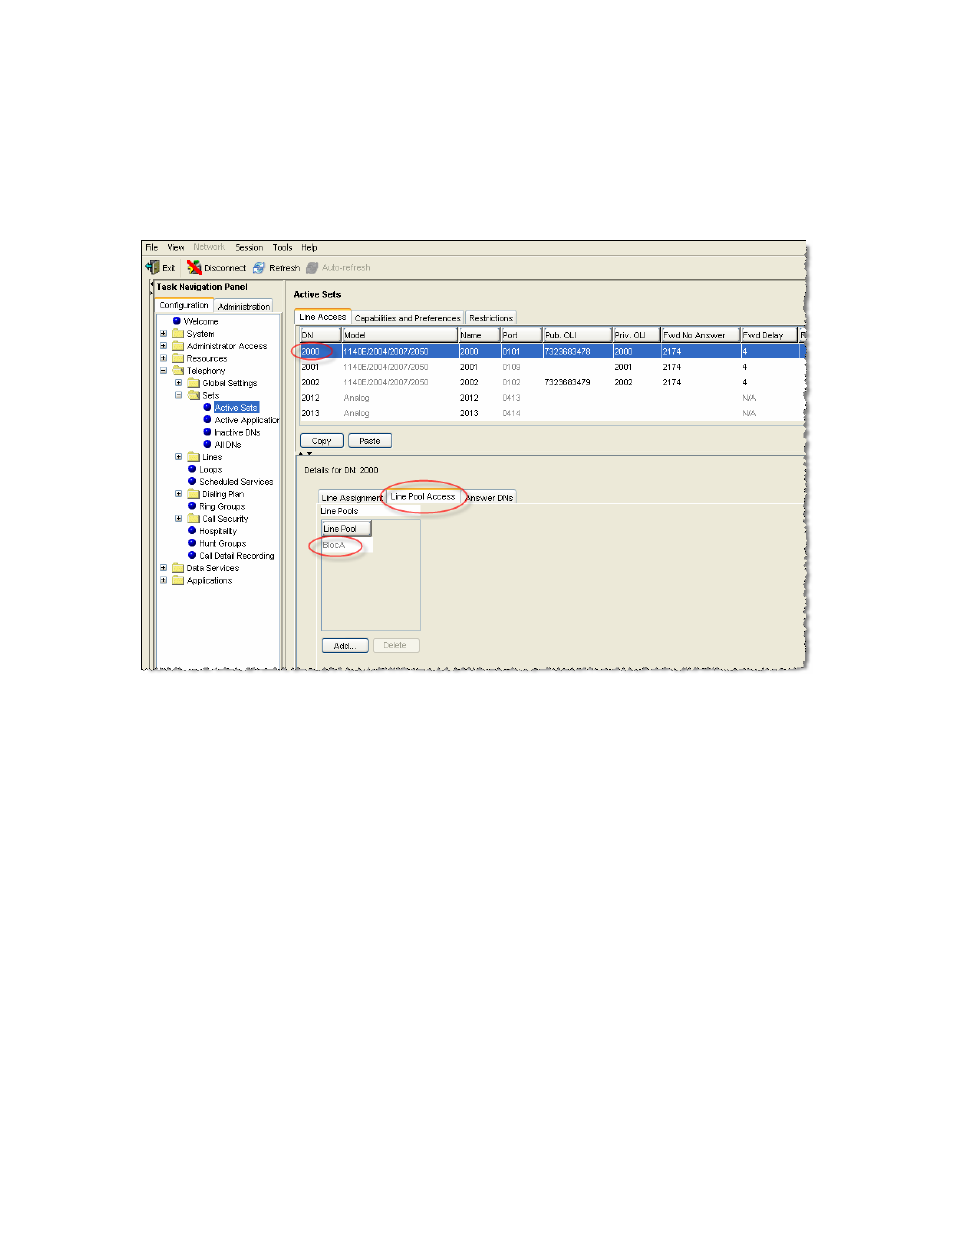Select the Line Assignment tab
954x1235 pixels.
(352, 497)
